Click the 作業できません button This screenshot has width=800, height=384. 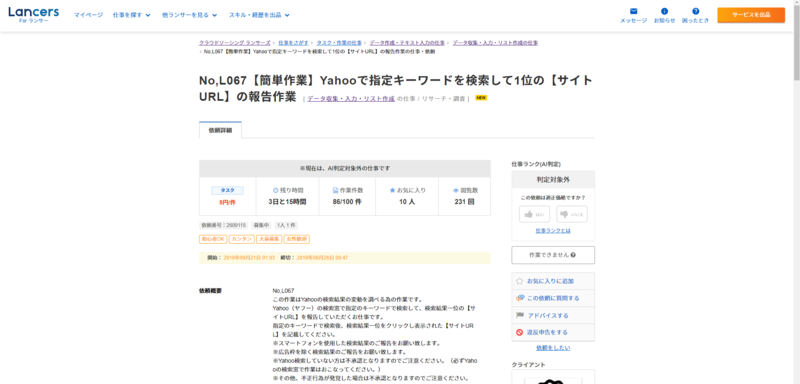553,255
